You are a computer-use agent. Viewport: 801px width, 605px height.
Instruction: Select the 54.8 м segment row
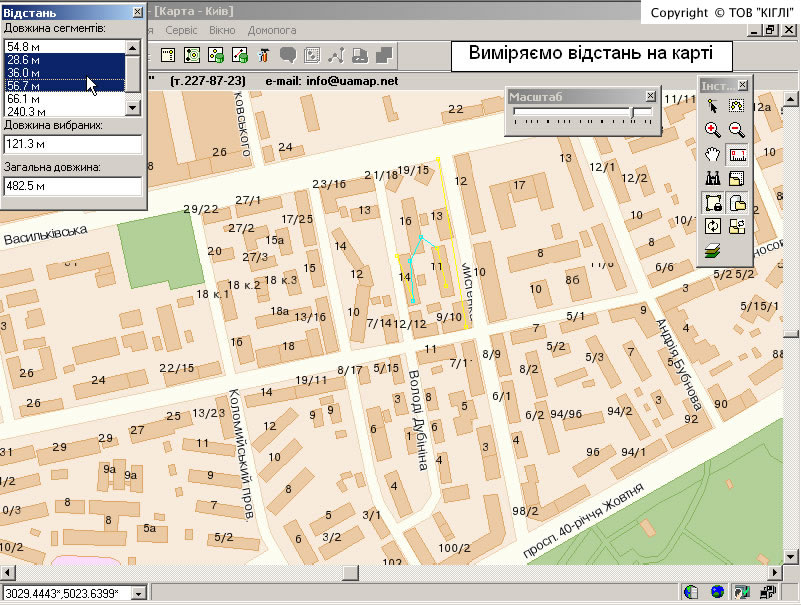pos(64,47)
